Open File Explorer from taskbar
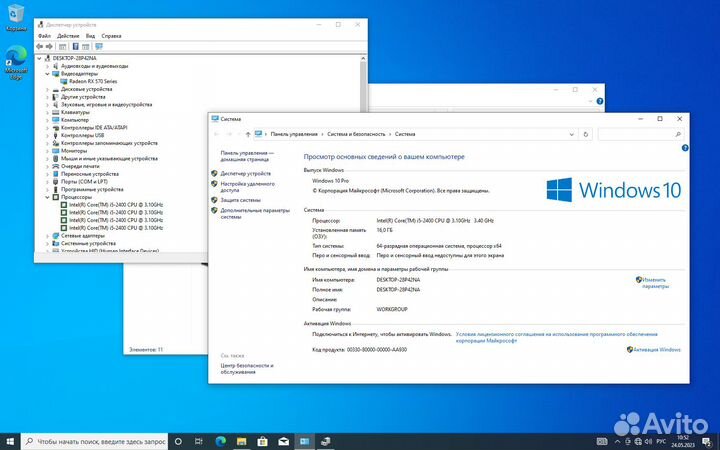The width and height of the screenshot is (720, 450). [x=242, y=442]
